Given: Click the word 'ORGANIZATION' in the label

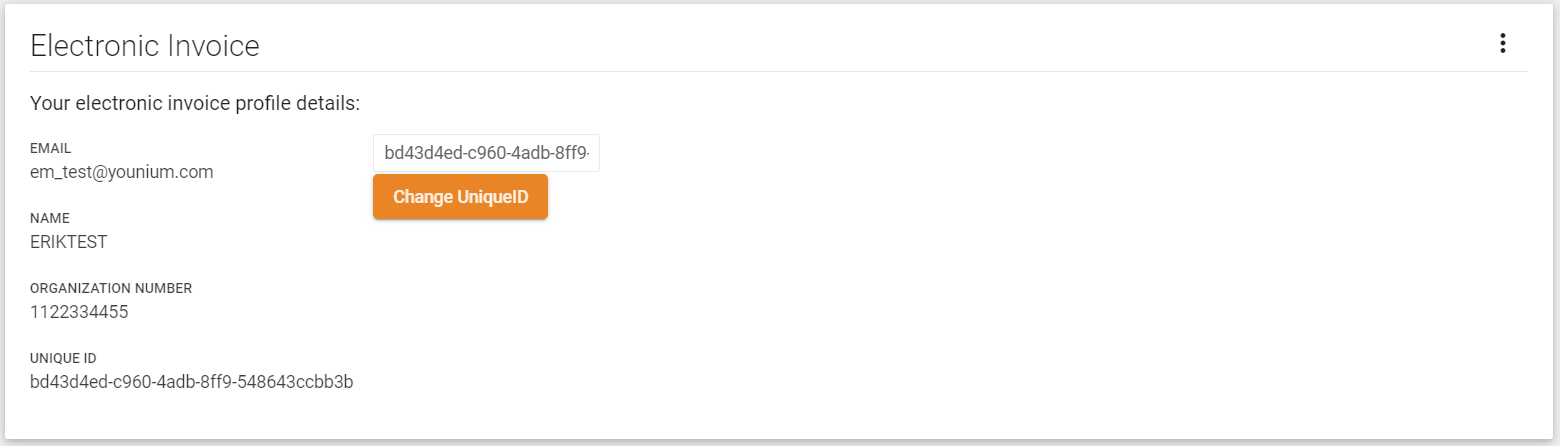Looking at the screenshot, I should 80,288.
